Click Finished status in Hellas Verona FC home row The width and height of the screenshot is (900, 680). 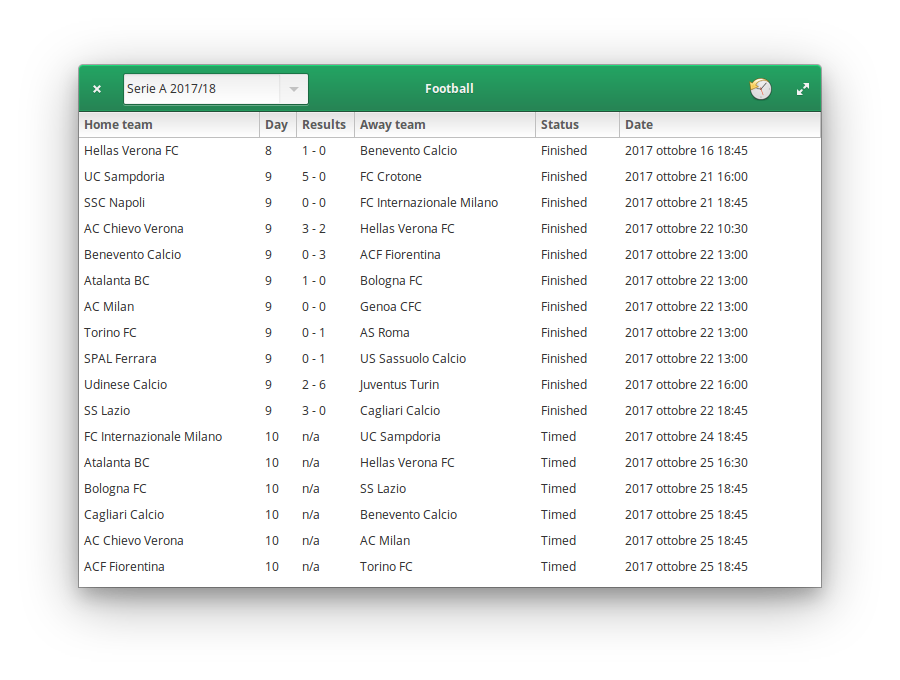[564, 150]
